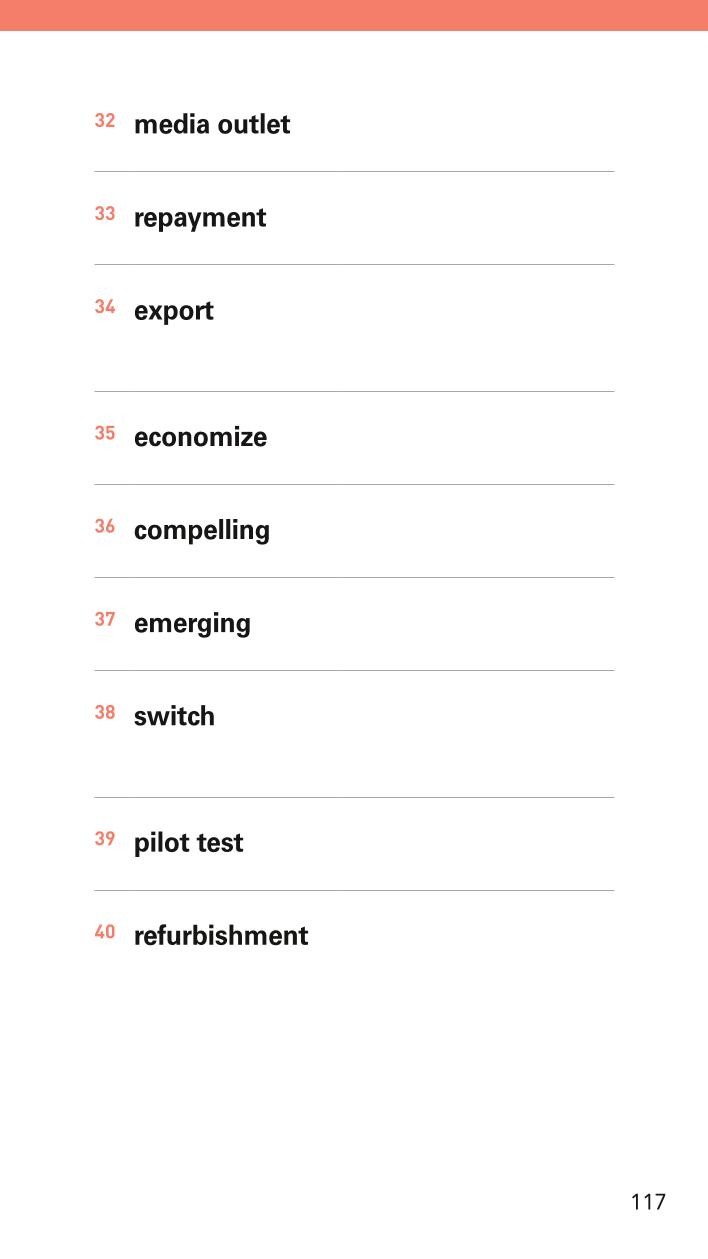
Task: Select the word 'pilot test'
Action: (189, 843)
